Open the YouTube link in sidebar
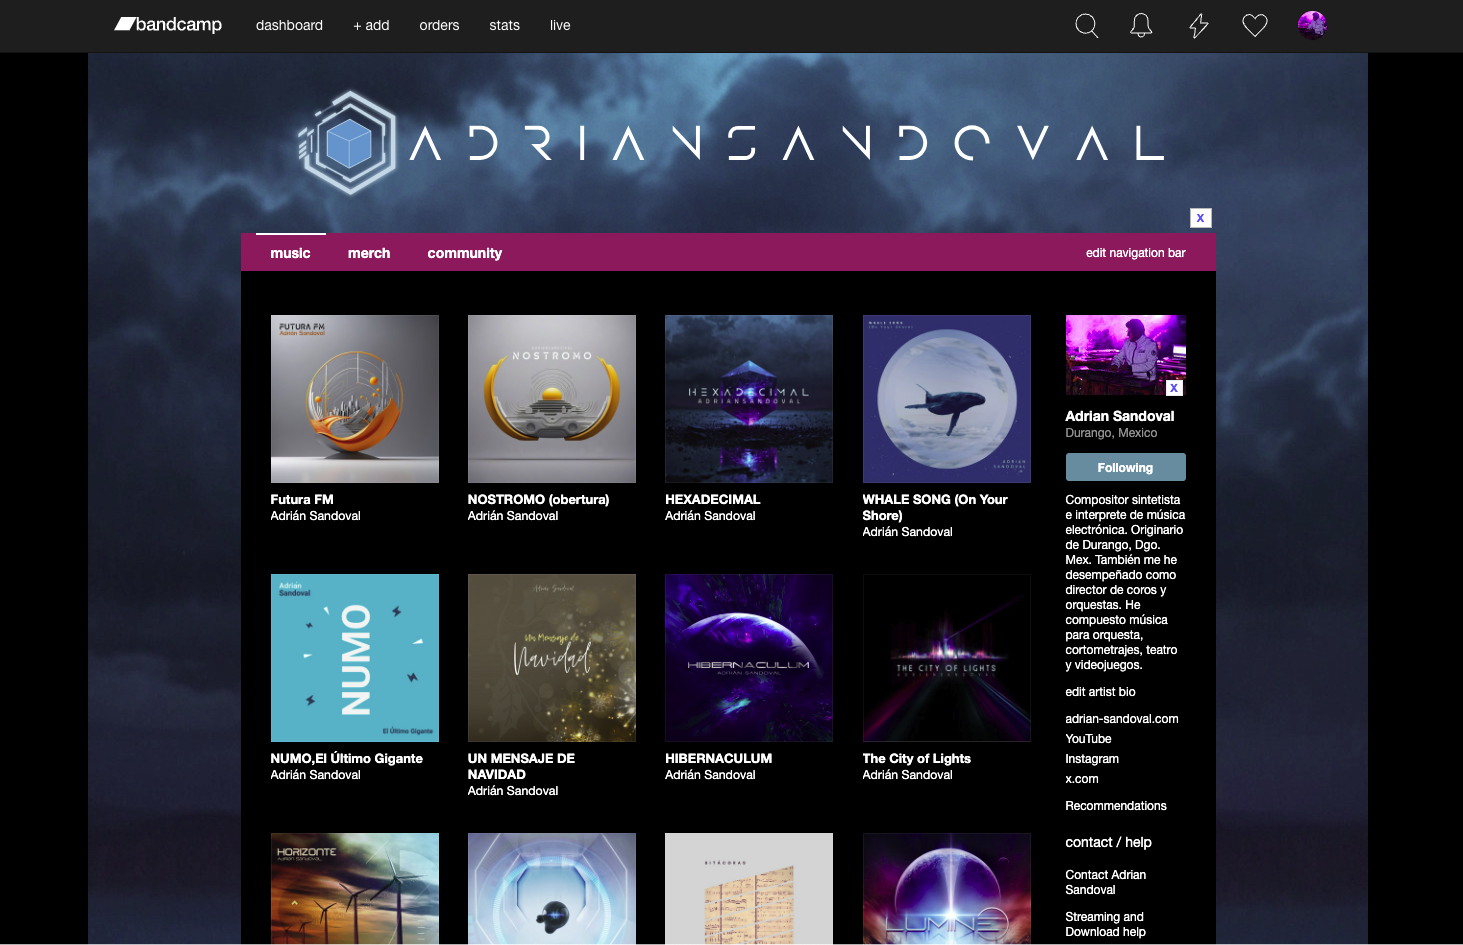 [x=1088, y=739]
